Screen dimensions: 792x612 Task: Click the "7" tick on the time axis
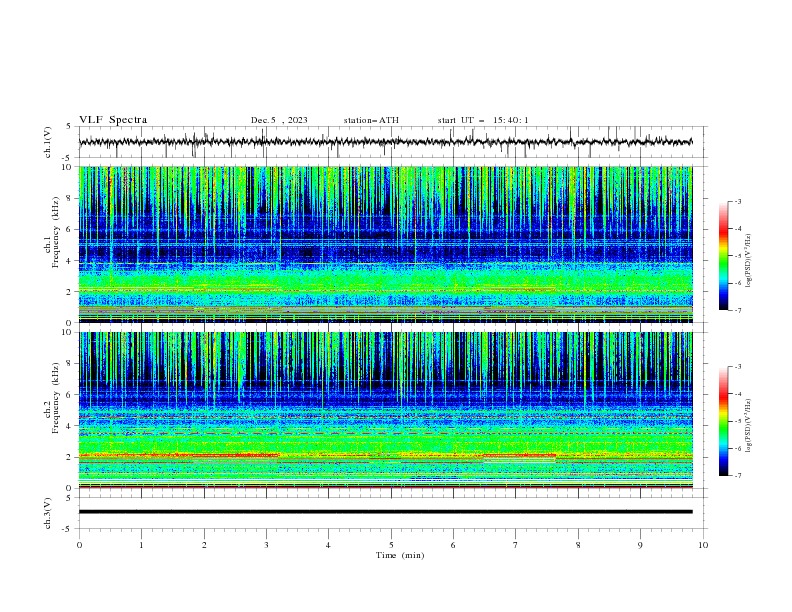click(x=516, y=545)
